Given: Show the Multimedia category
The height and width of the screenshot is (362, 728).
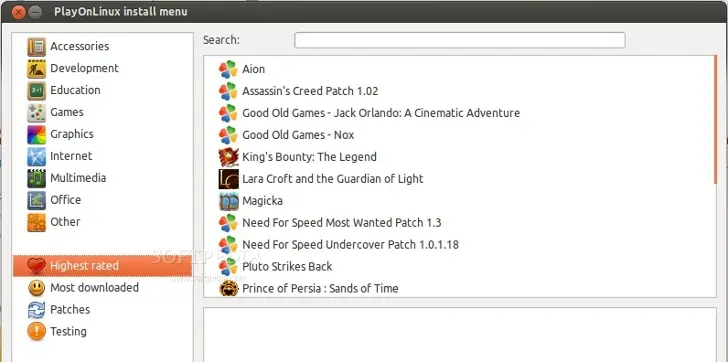Looking at the screenshot, I should [78, 178].
